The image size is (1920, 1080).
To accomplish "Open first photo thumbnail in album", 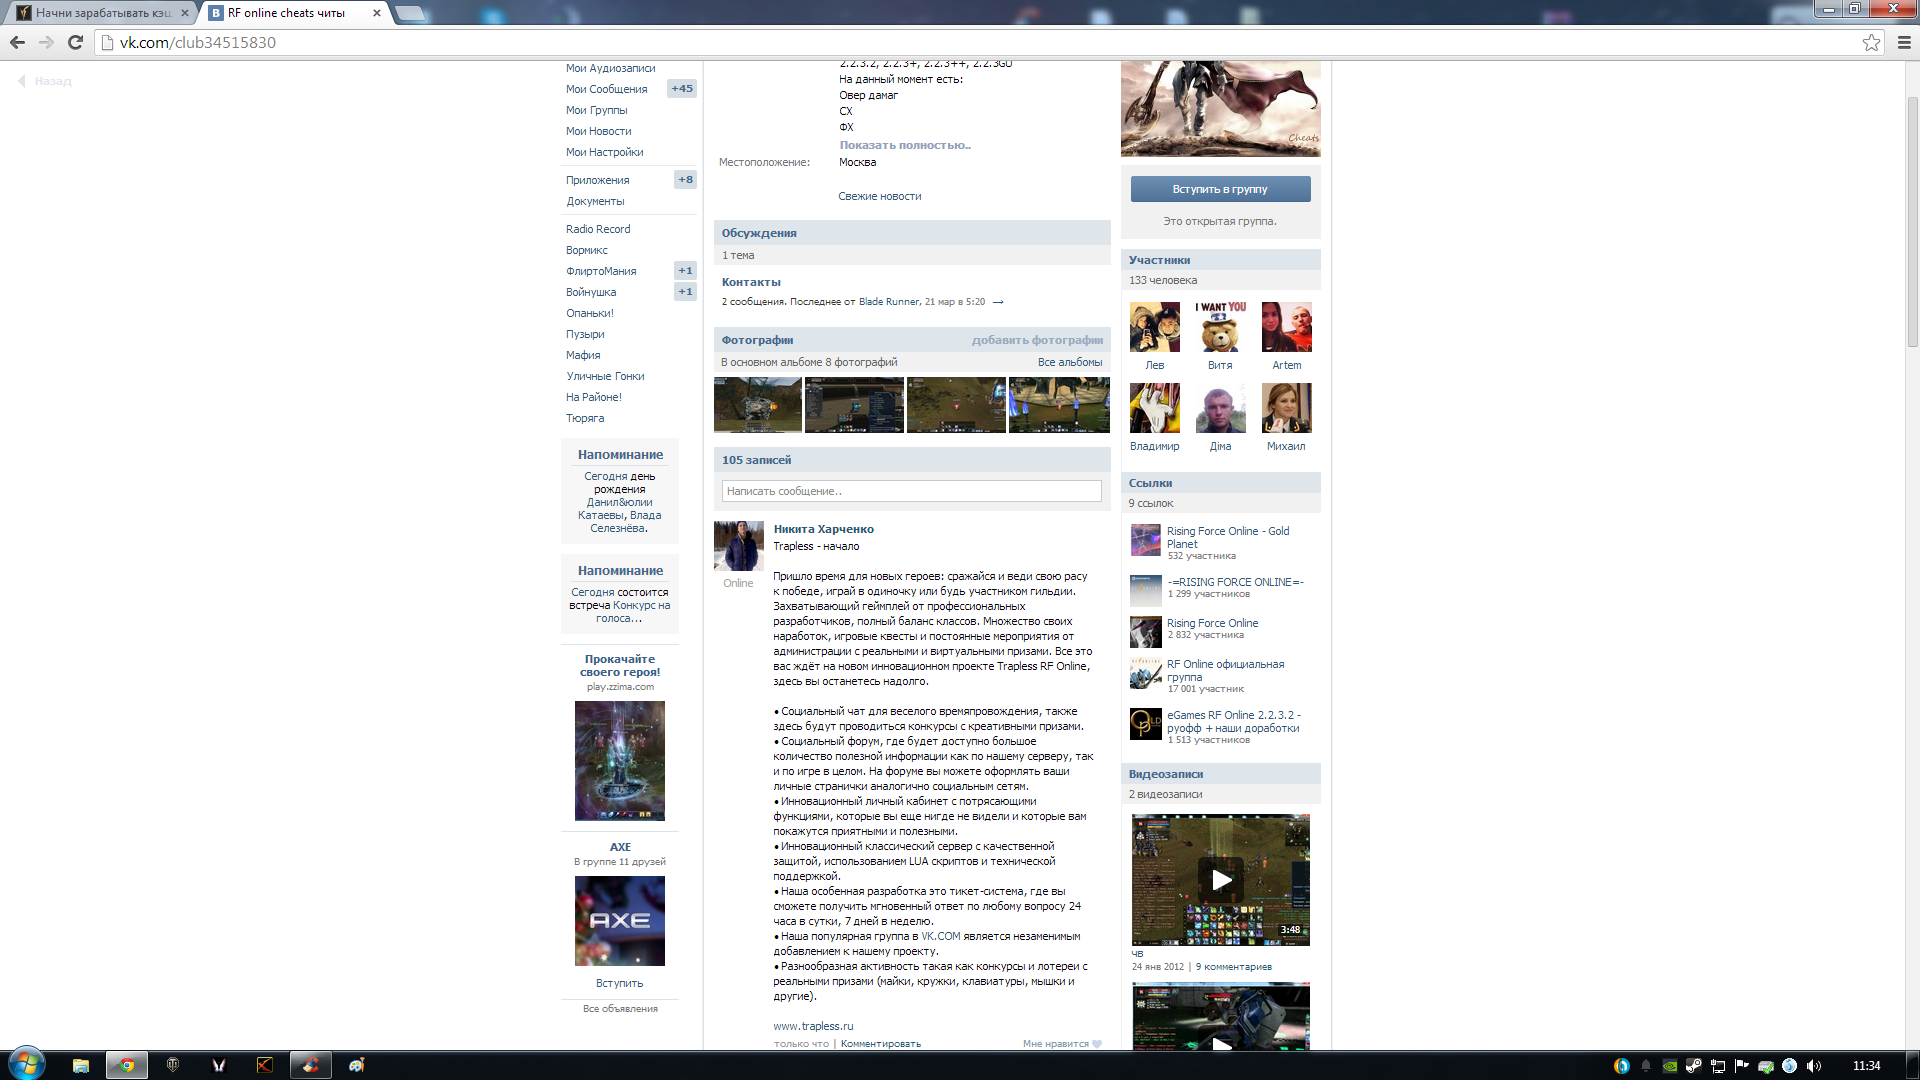I will 758,404.
